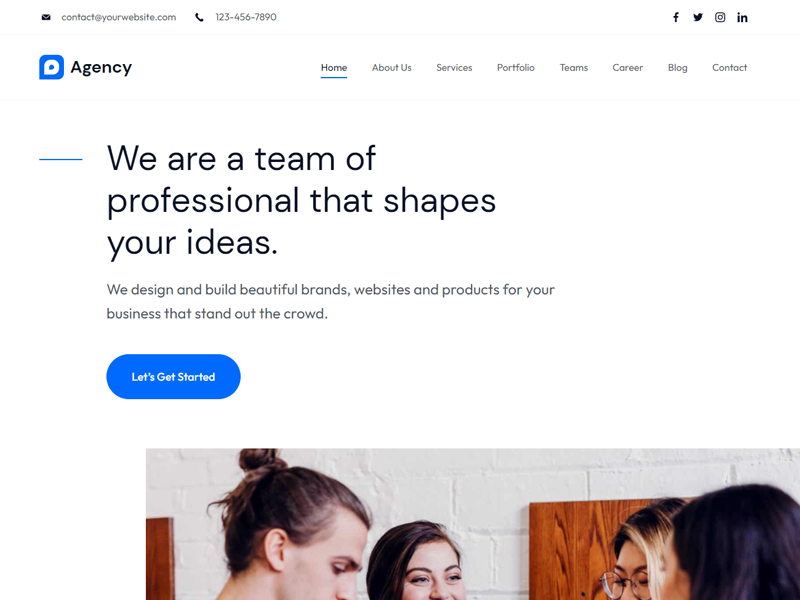800x600 pixels.
Task: Open the Career menu link
Action: 628,67
